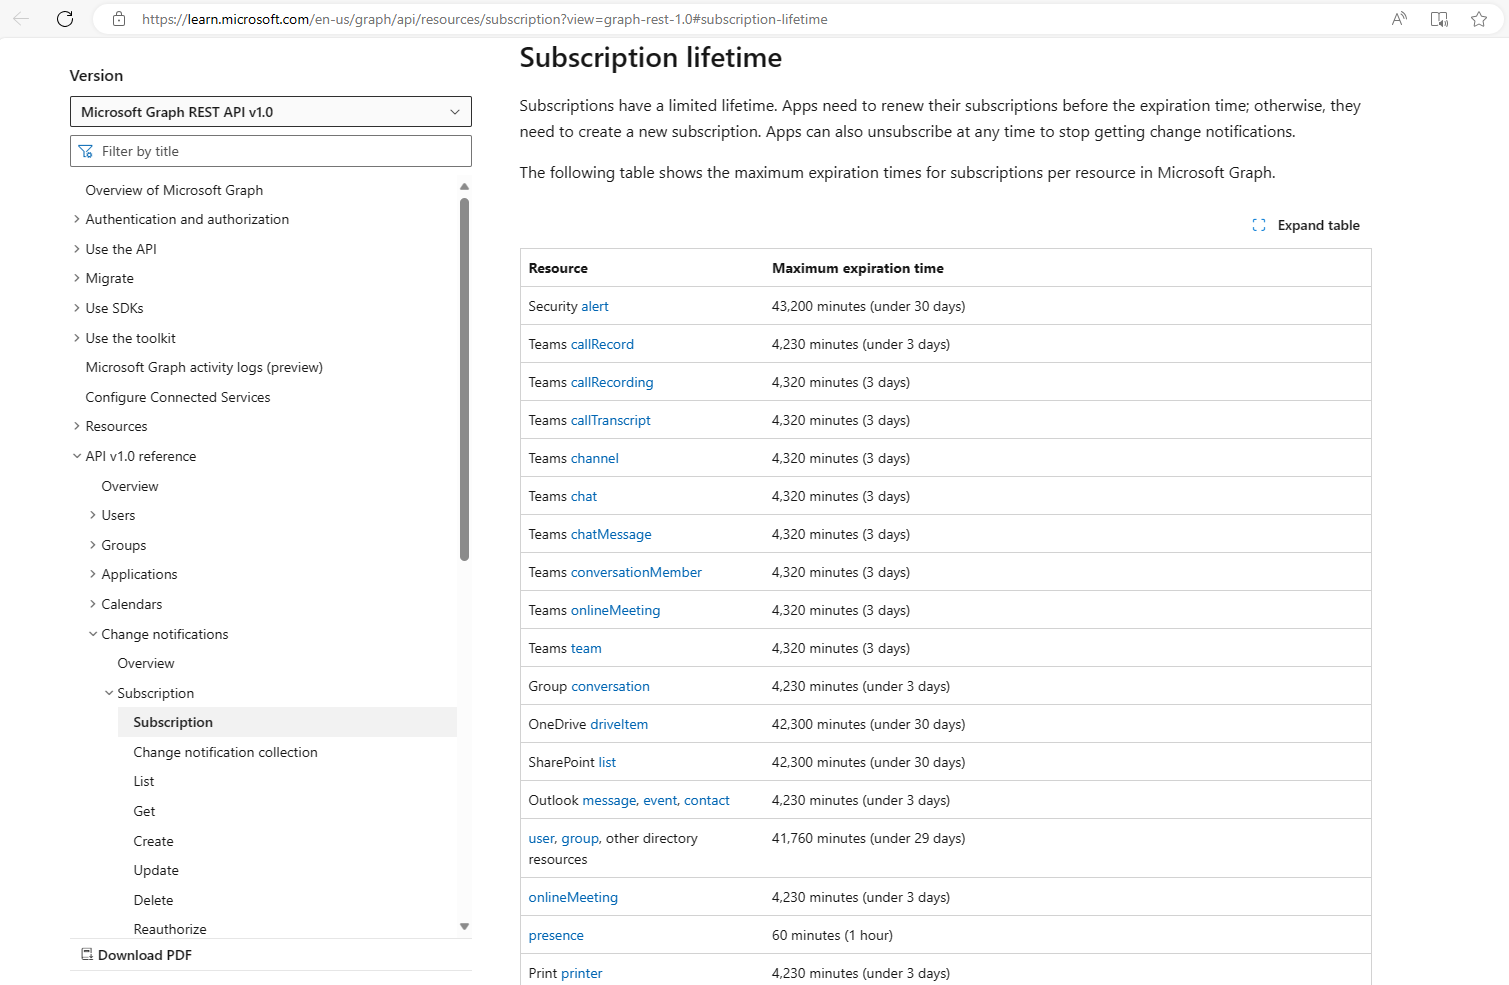Expand the Resources tree node
The height and width of the screenshot is (985, 1509).
[77, 427]
